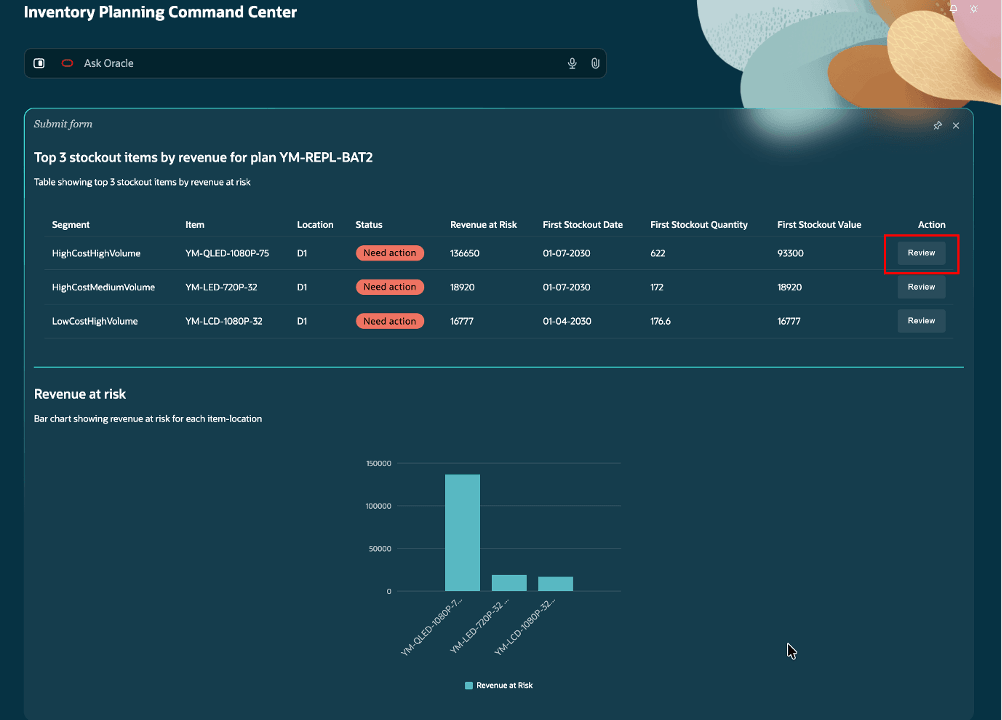Screen dimensions: 1002x720
Task: Click the Submit form label
Action: click(x=63, y=124)
